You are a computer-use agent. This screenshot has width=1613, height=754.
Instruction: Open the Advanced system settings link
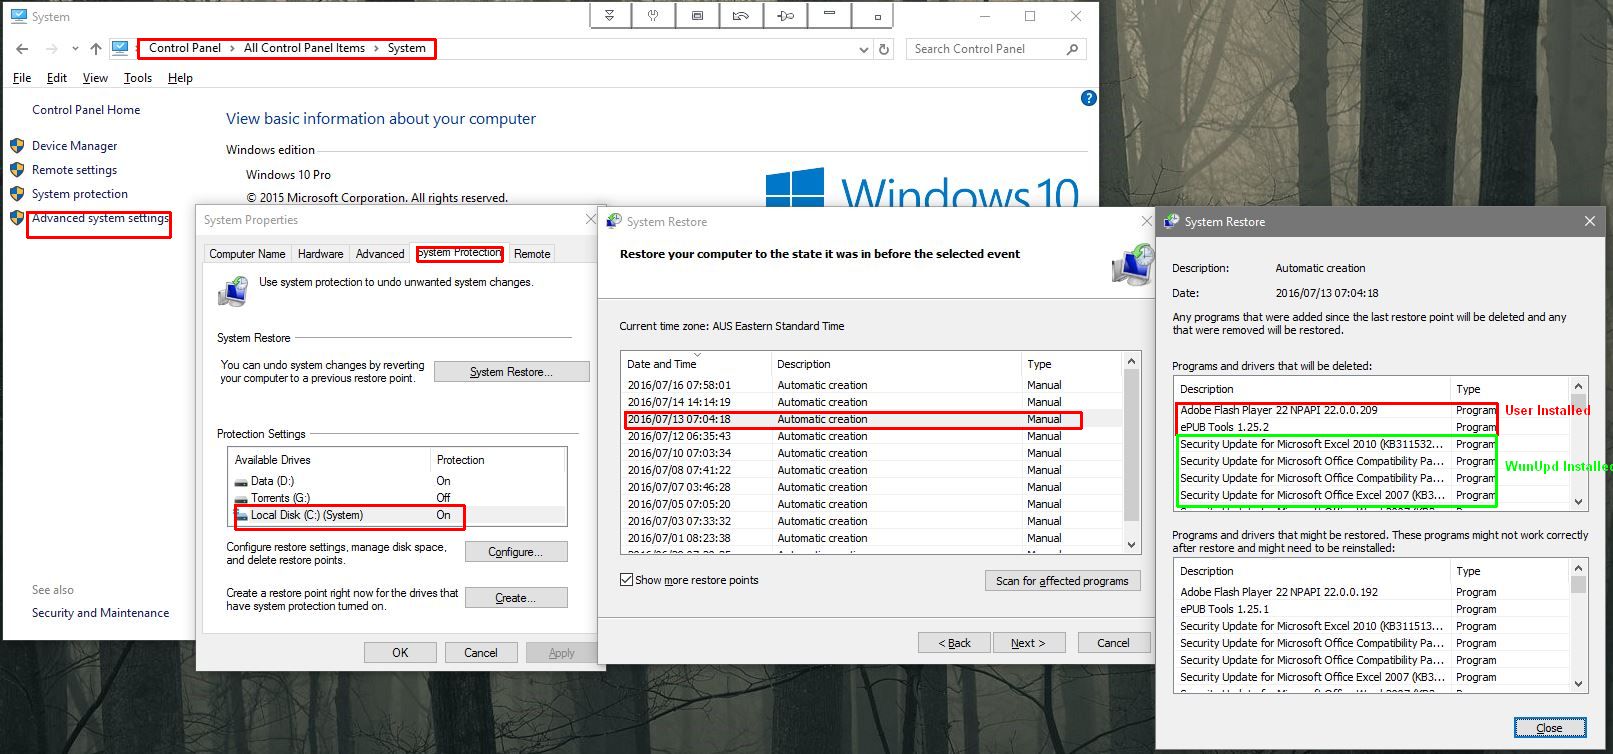(100, 218)
